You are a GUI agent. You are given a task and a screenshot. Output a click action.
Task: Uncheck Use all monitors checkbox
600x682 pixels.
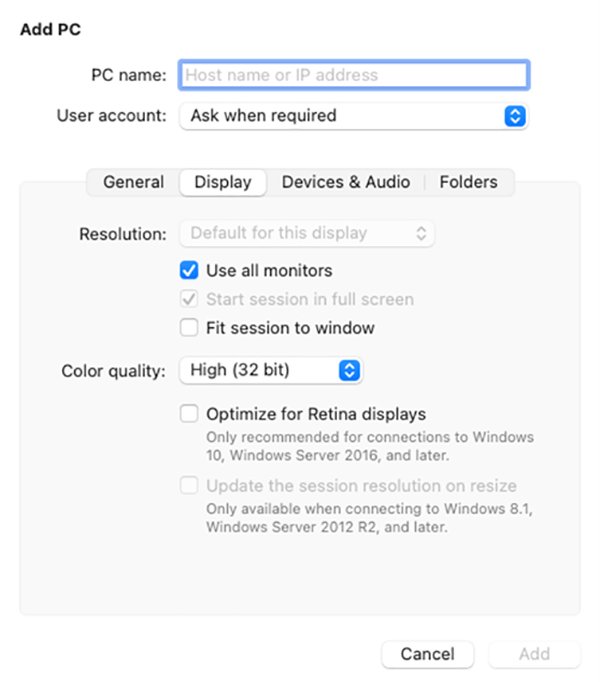[x=189, y=270]
